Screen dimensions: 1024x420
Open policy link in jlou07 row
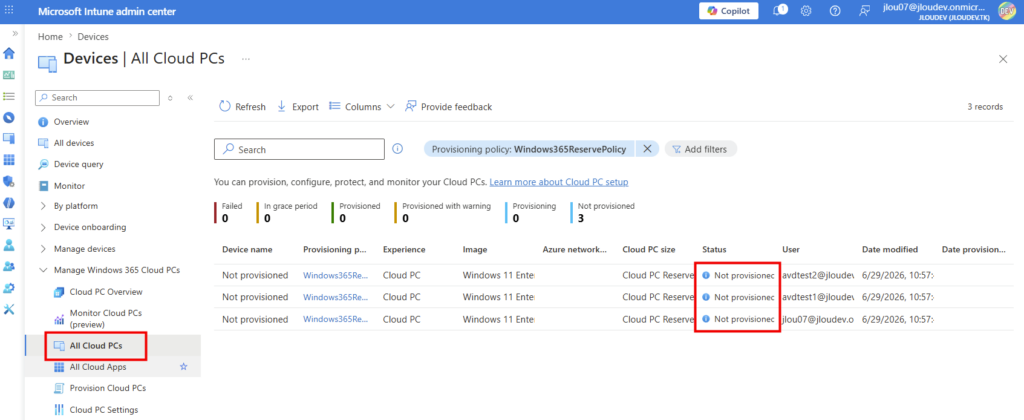(x=336, y=319)
